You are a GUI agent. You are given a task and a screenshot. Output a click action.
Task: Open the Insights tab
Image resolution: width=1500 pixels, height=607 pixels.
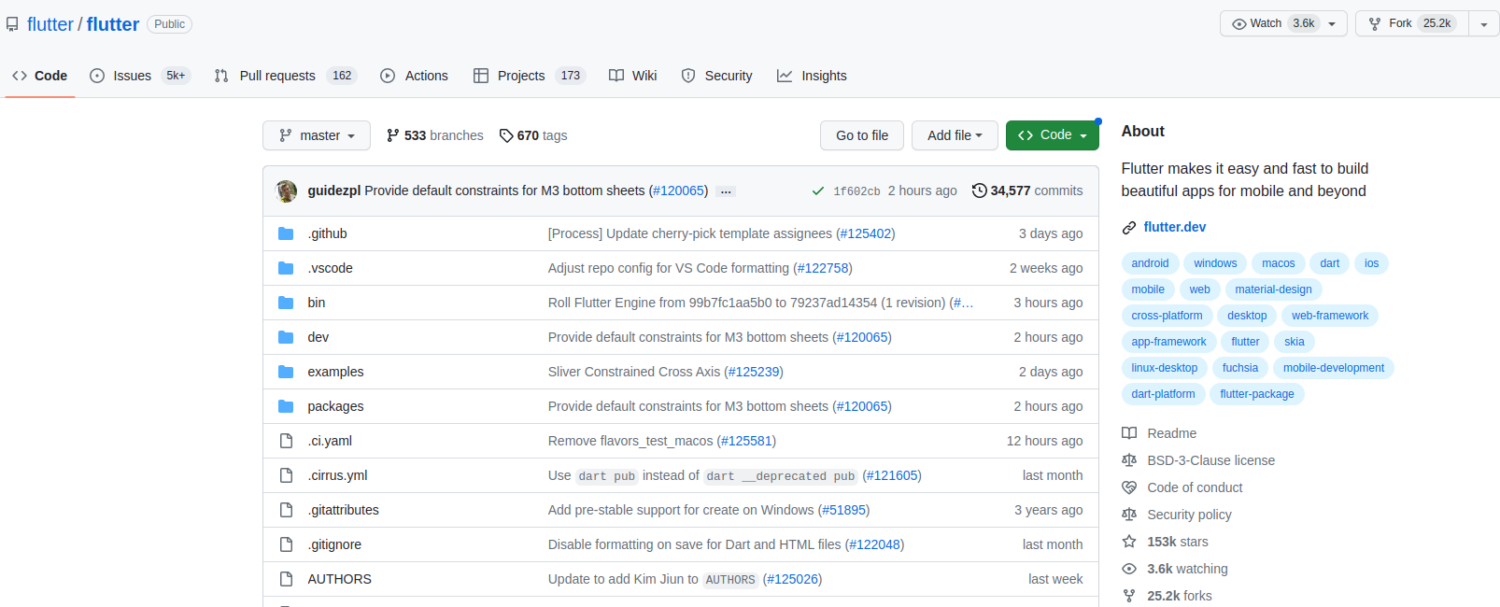(812, 75)
